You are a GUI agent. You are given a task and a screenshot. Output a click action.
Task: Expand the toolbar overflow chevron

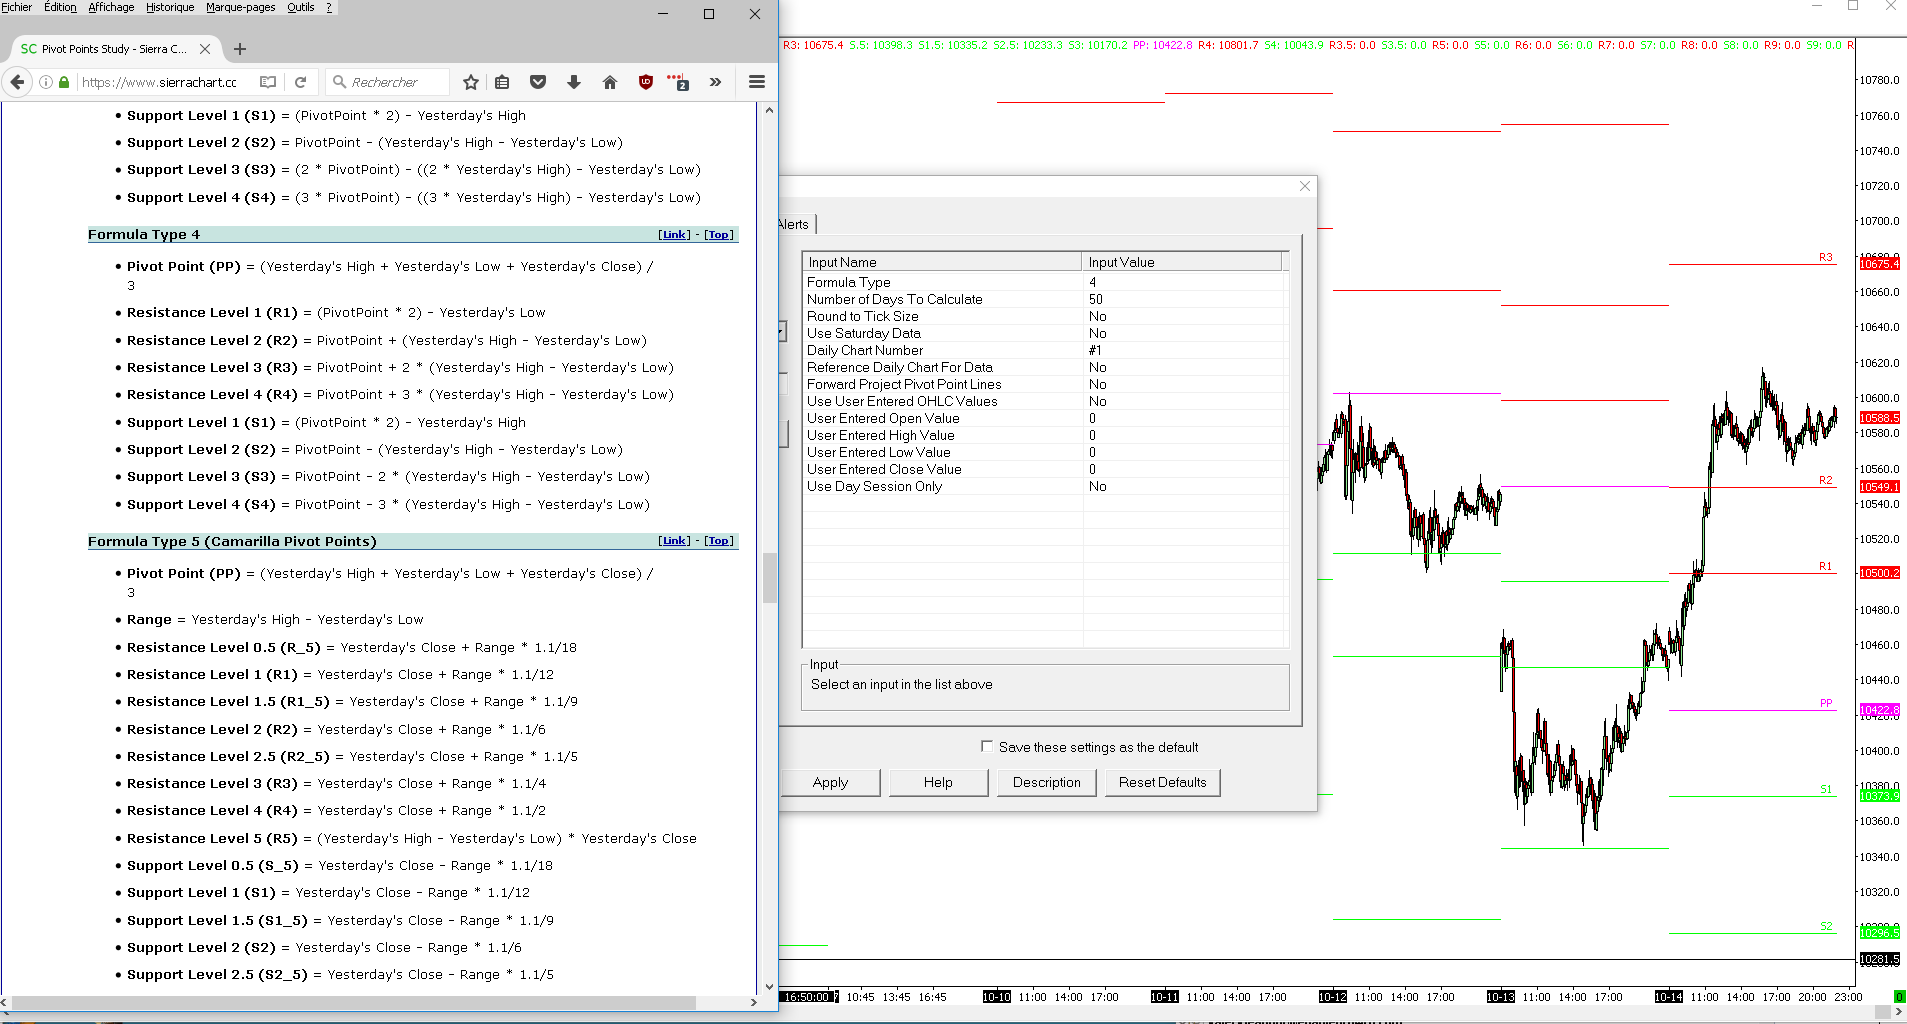(715, 82)
